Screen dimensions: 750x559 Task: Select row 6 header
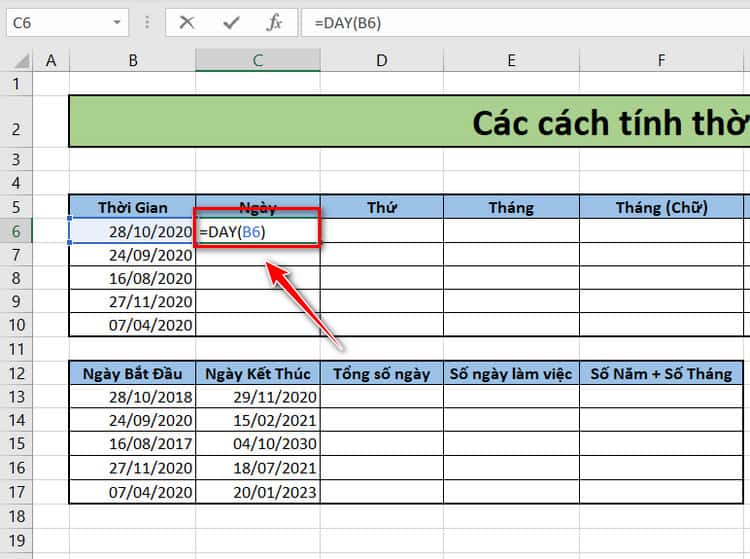pos(16,231)
